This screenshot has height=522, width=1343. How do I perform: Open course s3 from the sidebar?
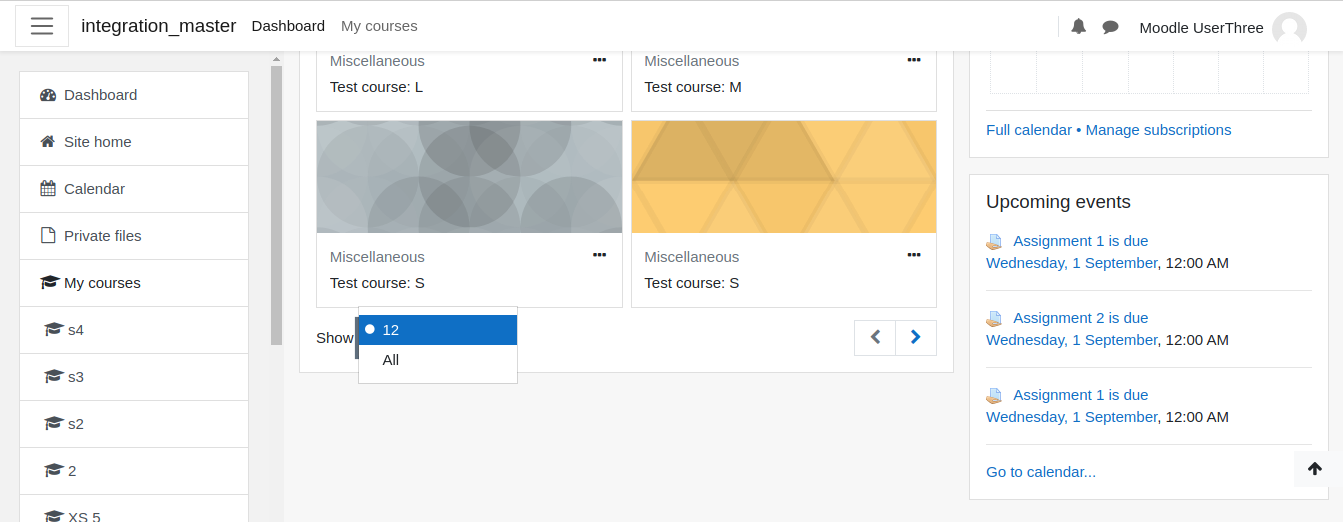[x=134, y=377]
